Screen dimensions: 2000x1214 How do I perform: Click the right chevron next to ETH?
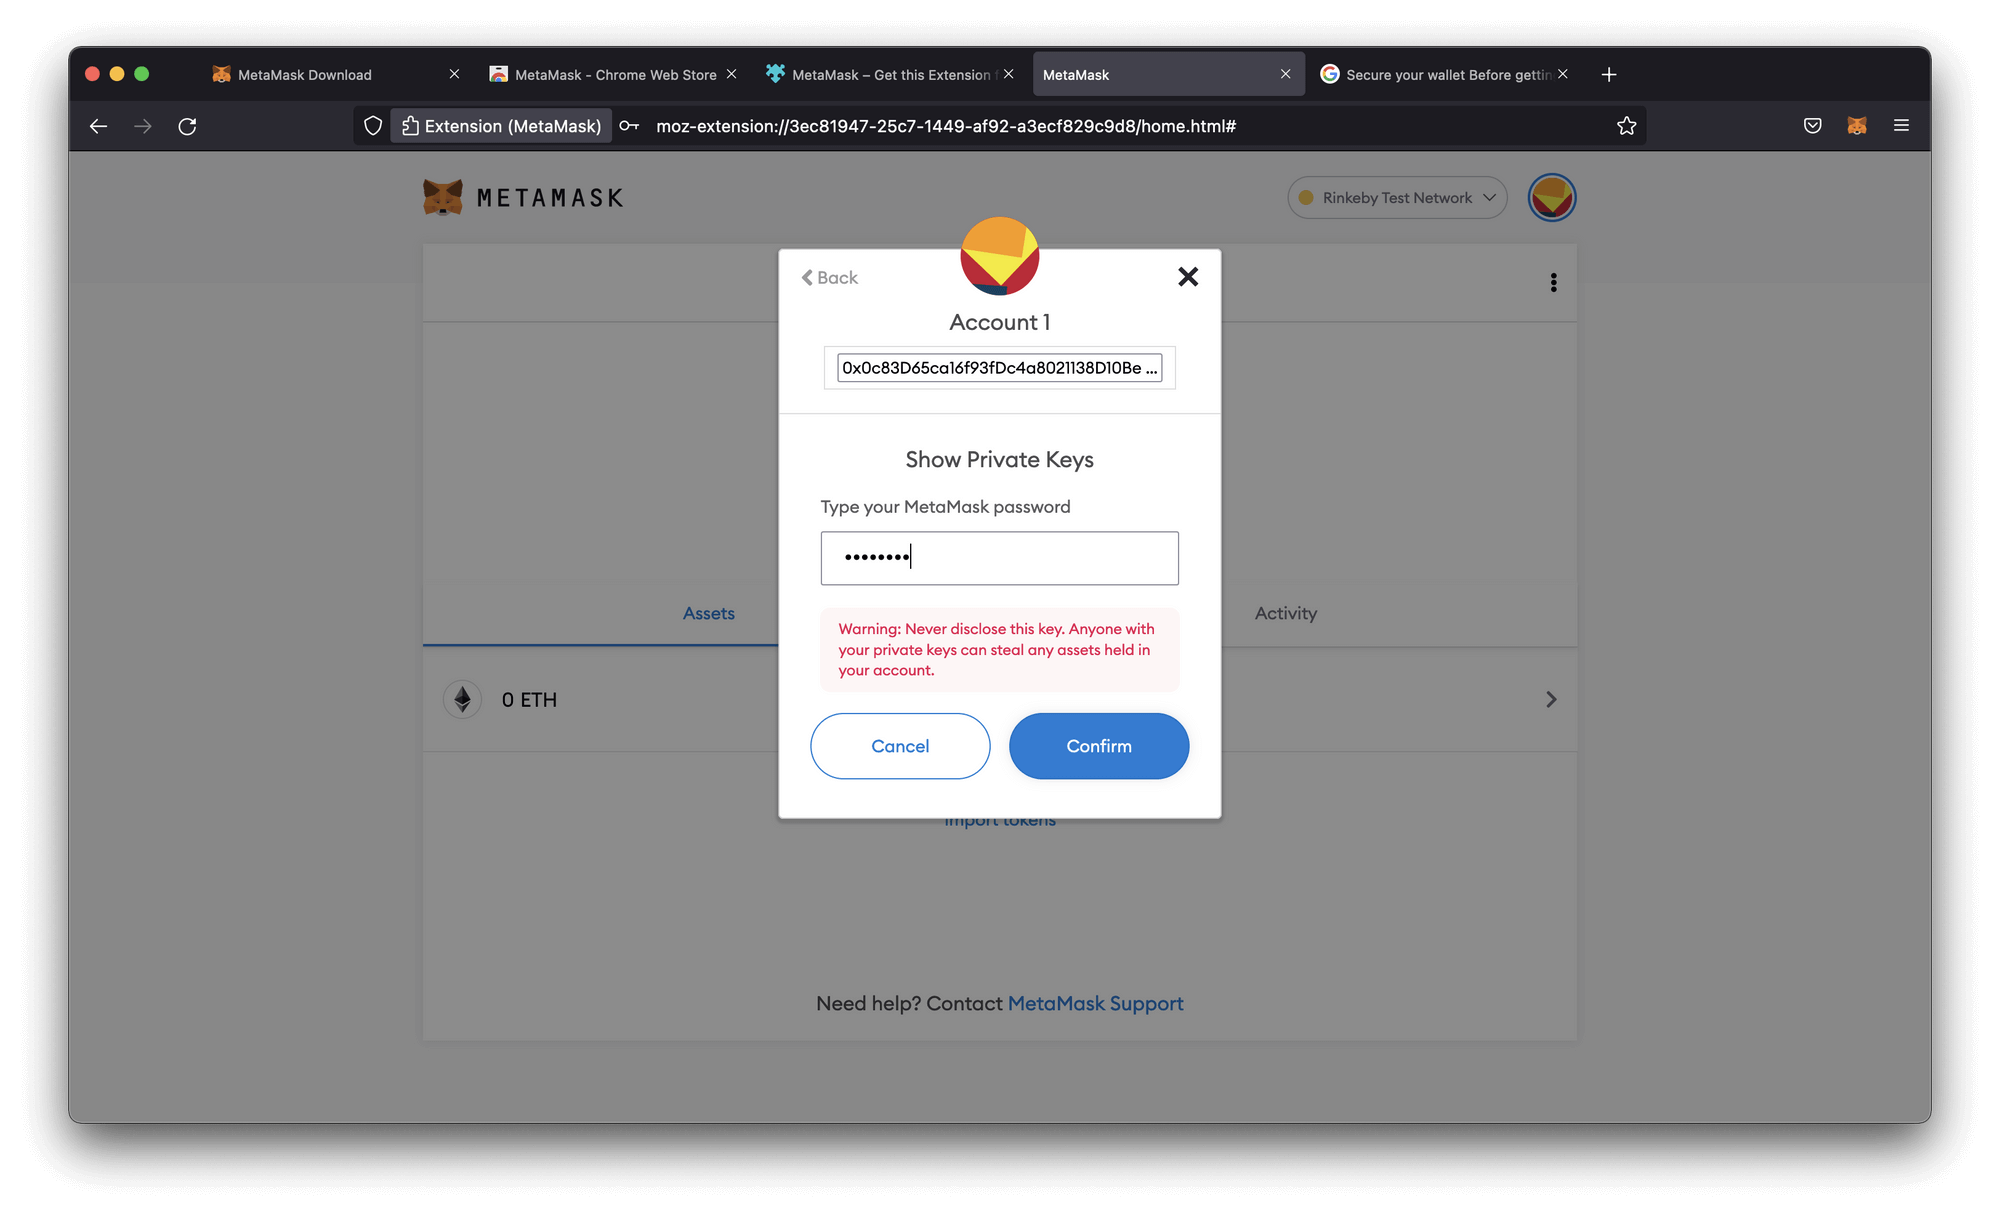tap(1550, 698)
